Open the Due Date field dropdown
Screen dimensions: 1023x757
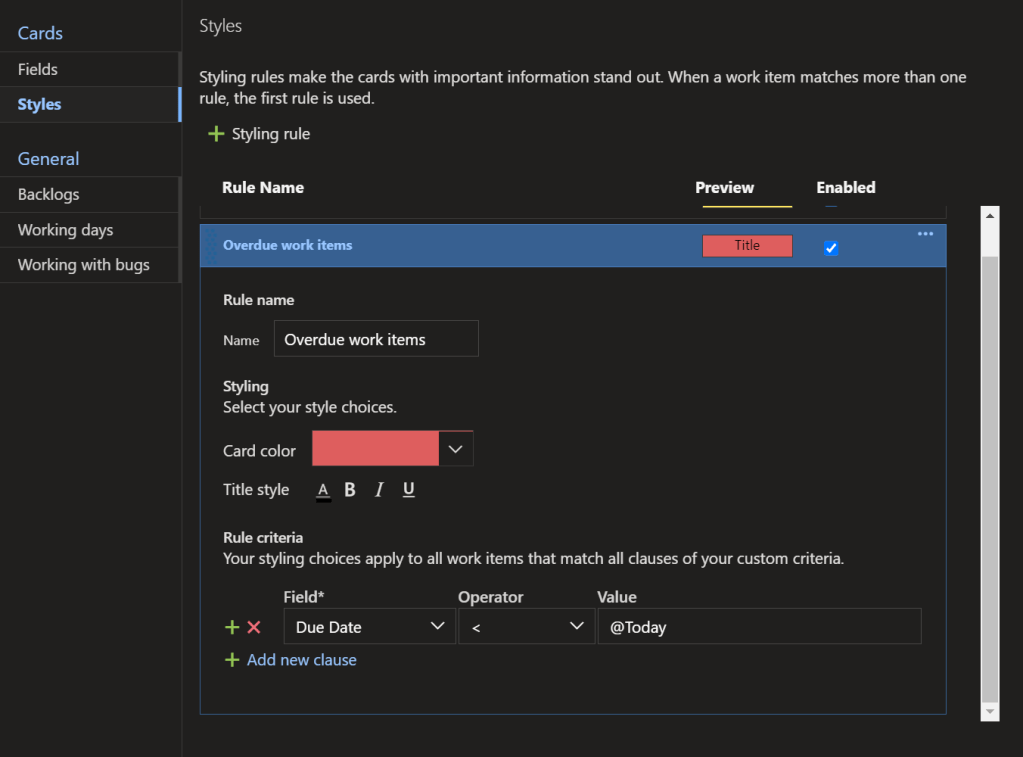[x=370, y=627]
